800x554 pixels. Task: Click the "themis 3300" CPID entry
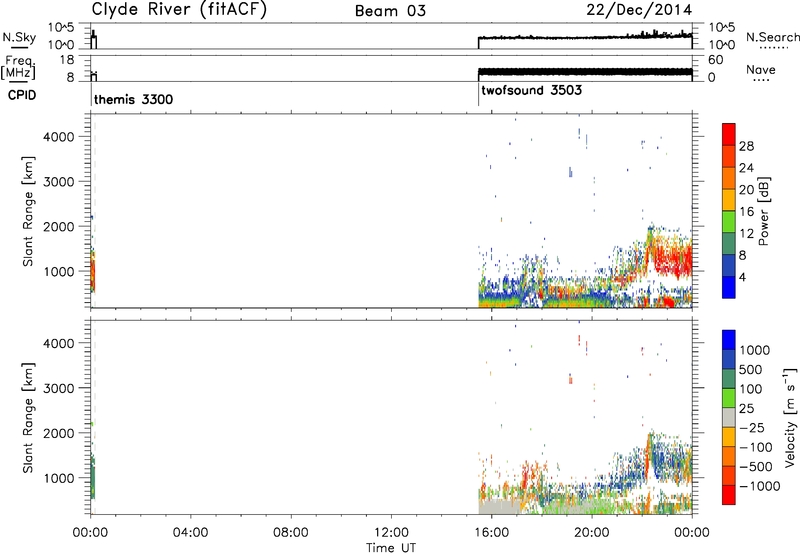tap(133, 99)
